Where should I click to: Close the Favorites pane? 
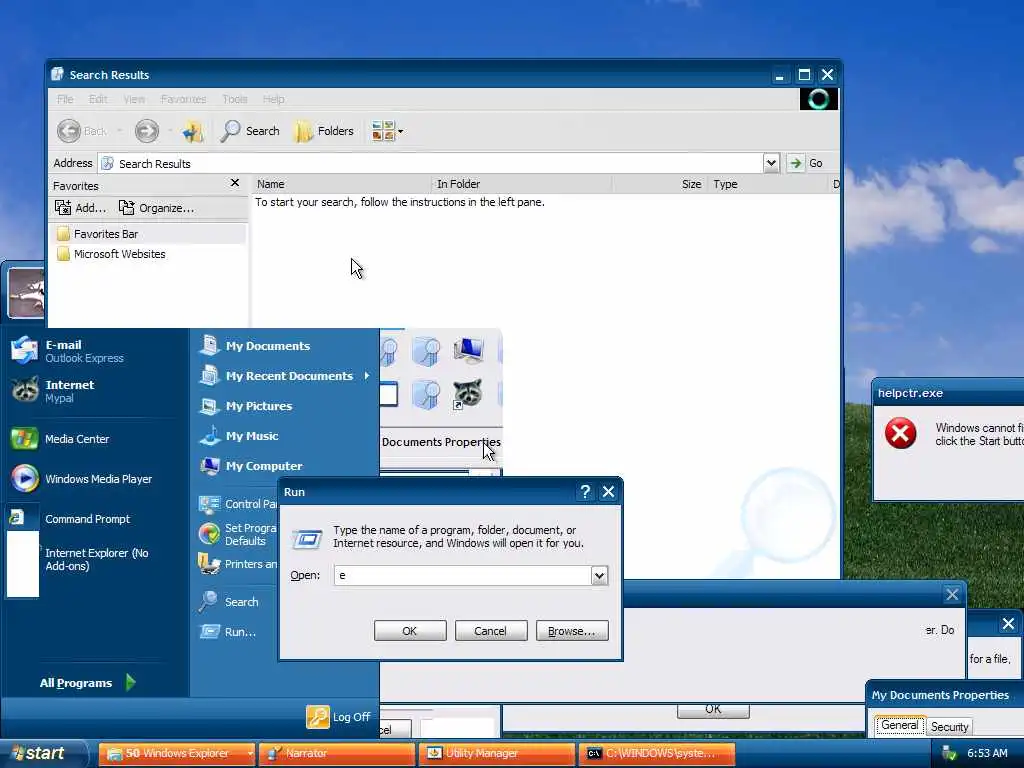tap(235, 183)
